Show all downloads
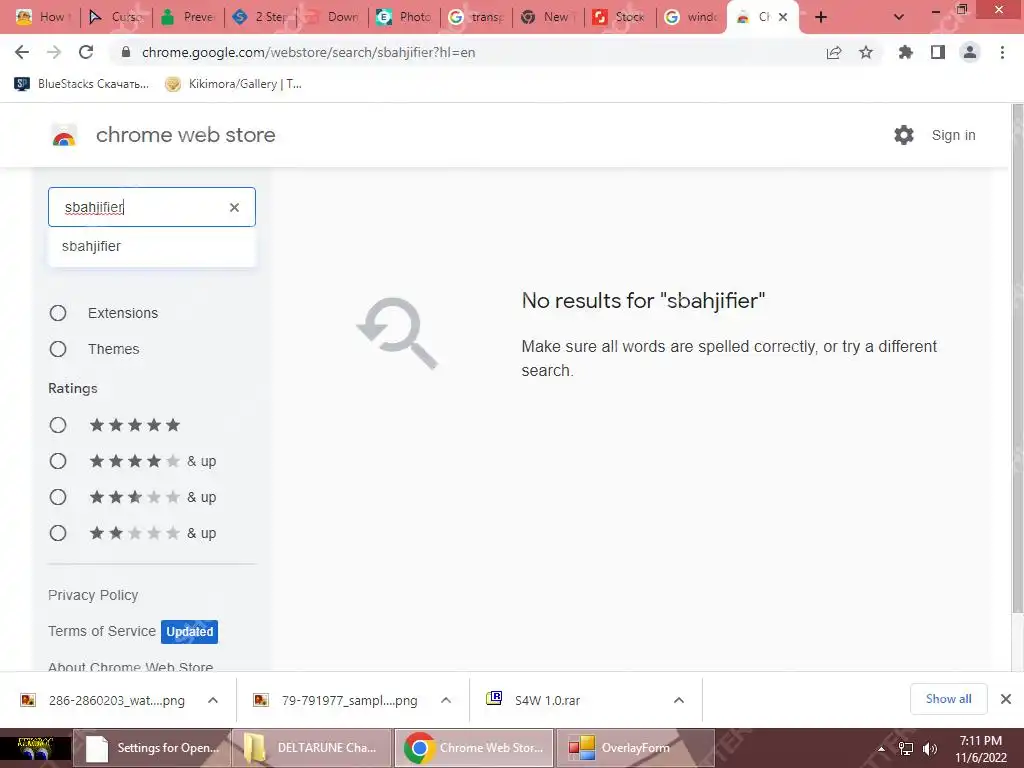This screenshot has width=1024, height=768. 948,699
